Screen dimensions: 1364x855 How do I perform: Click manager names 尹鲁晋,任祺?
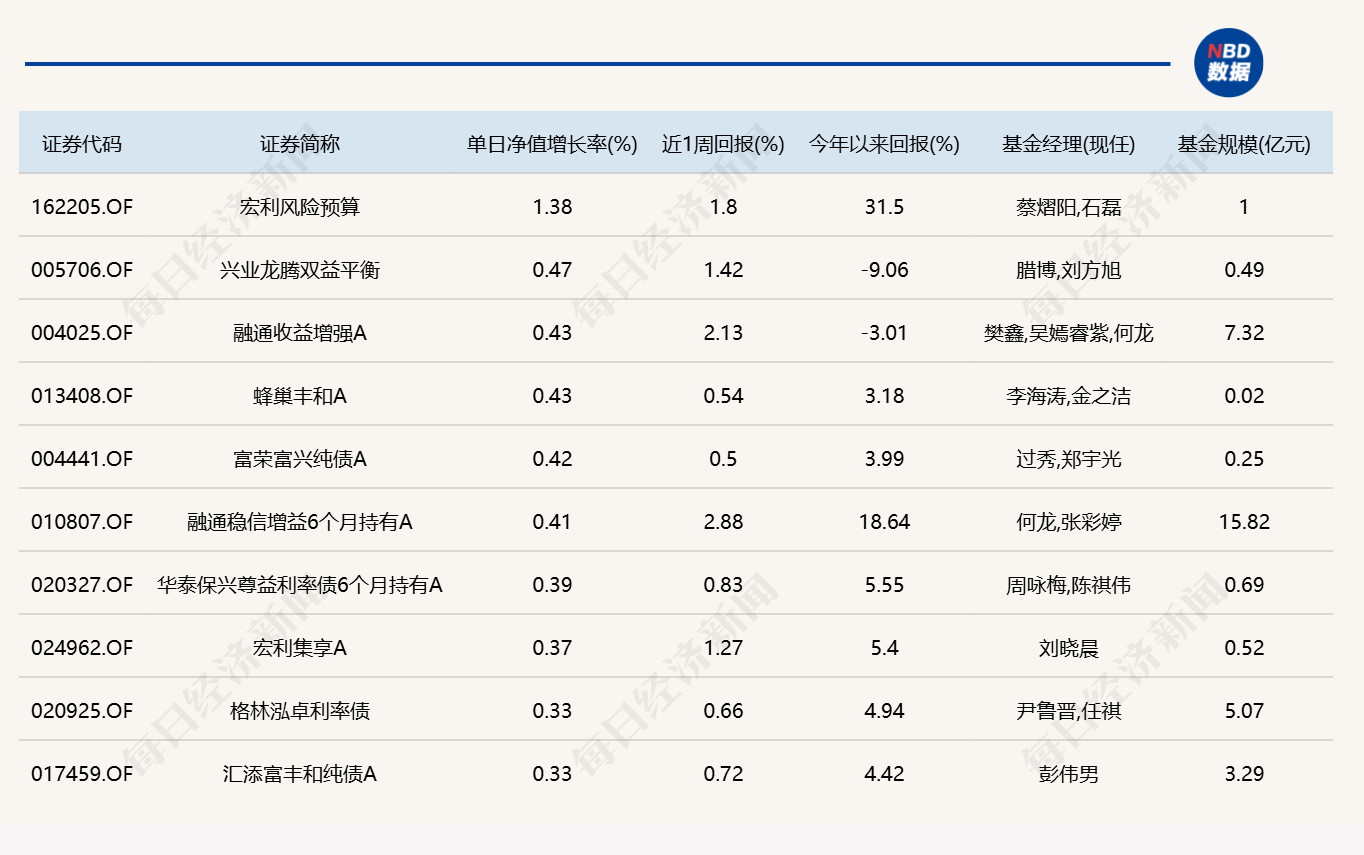point(1068,711)
